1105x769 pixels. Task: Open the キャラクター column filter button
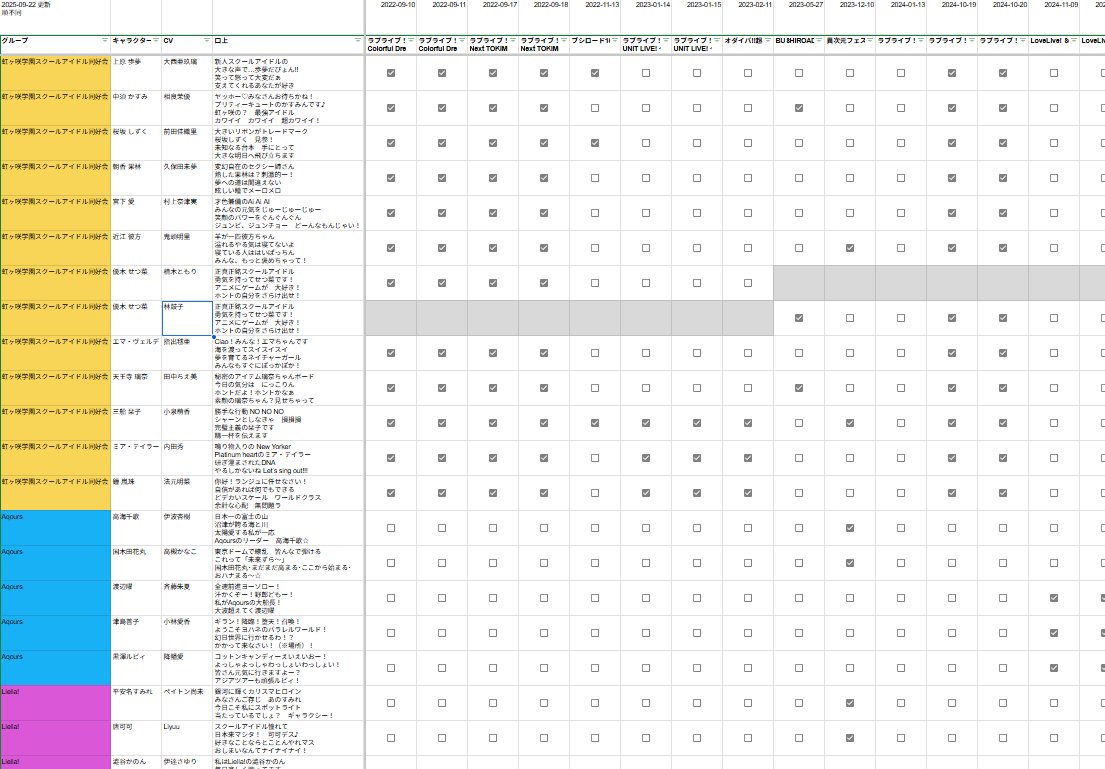pyautogui.click(x=156, y=40)
